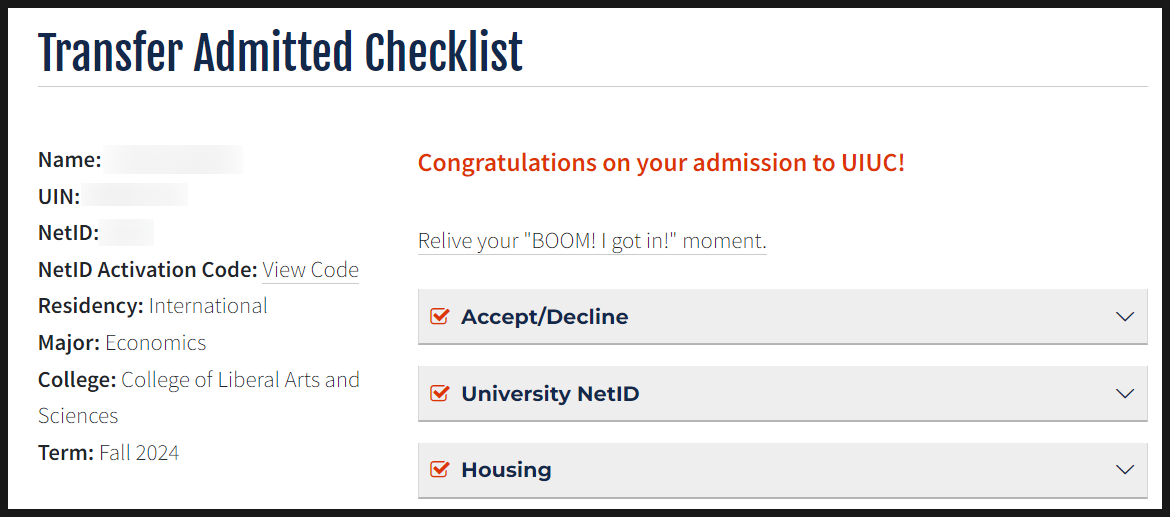Viewport: 1170px width, 517px height.
Task: Click the Major Economics text
Action: 155,343
